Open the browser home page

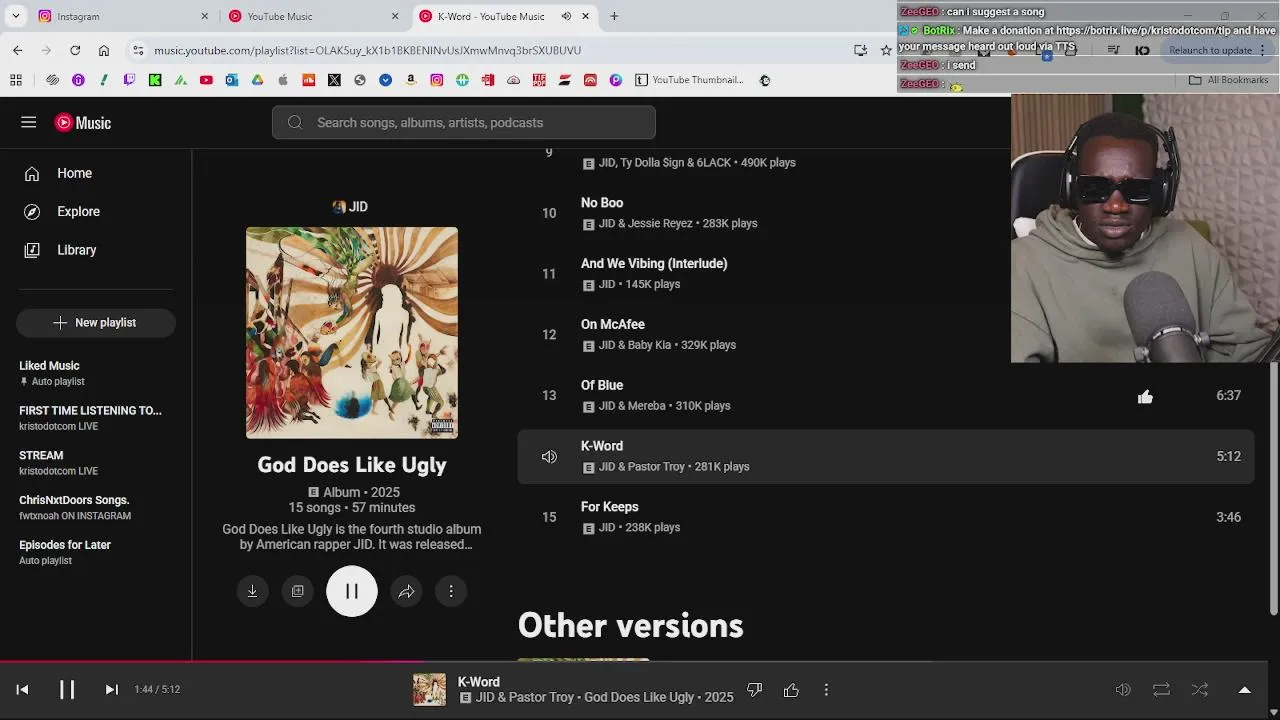pyautogui.click(x=104, y=50)
